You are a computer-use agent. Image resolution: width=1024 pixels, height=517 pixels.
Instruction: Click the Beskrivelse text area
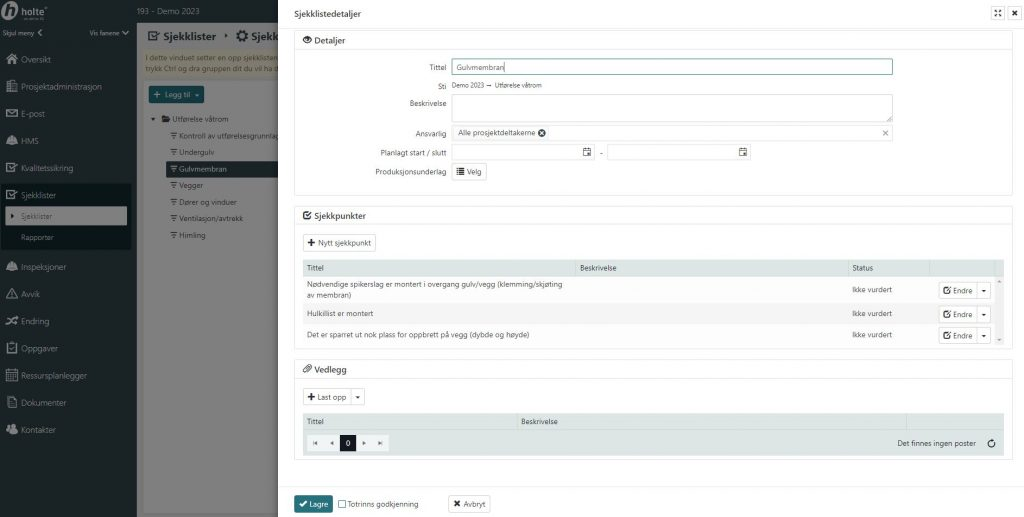click(671, 107)
